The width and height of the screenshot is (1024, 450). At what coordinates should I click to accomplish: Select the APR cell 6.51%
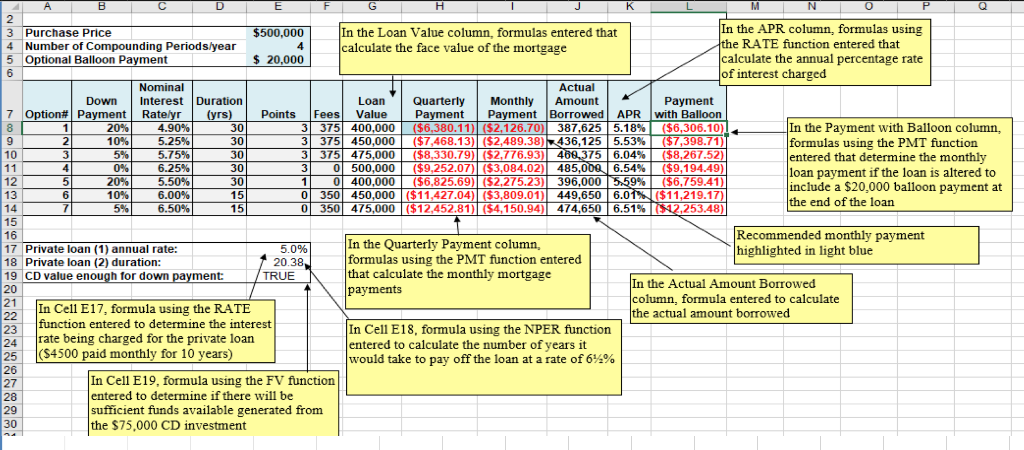point(629,209)
